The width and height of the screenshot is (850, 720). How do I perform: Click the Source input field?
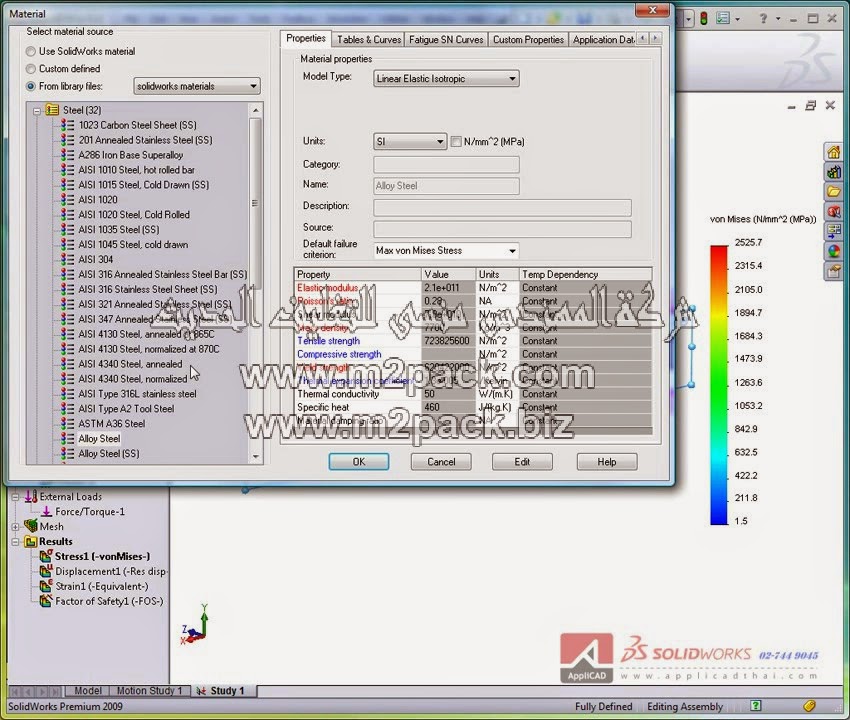point(502,229)
